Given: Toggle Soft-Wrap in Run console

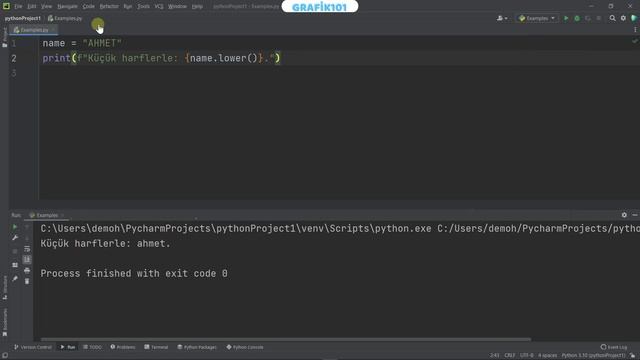Looking at the screenshot, I should pos(27,249).
